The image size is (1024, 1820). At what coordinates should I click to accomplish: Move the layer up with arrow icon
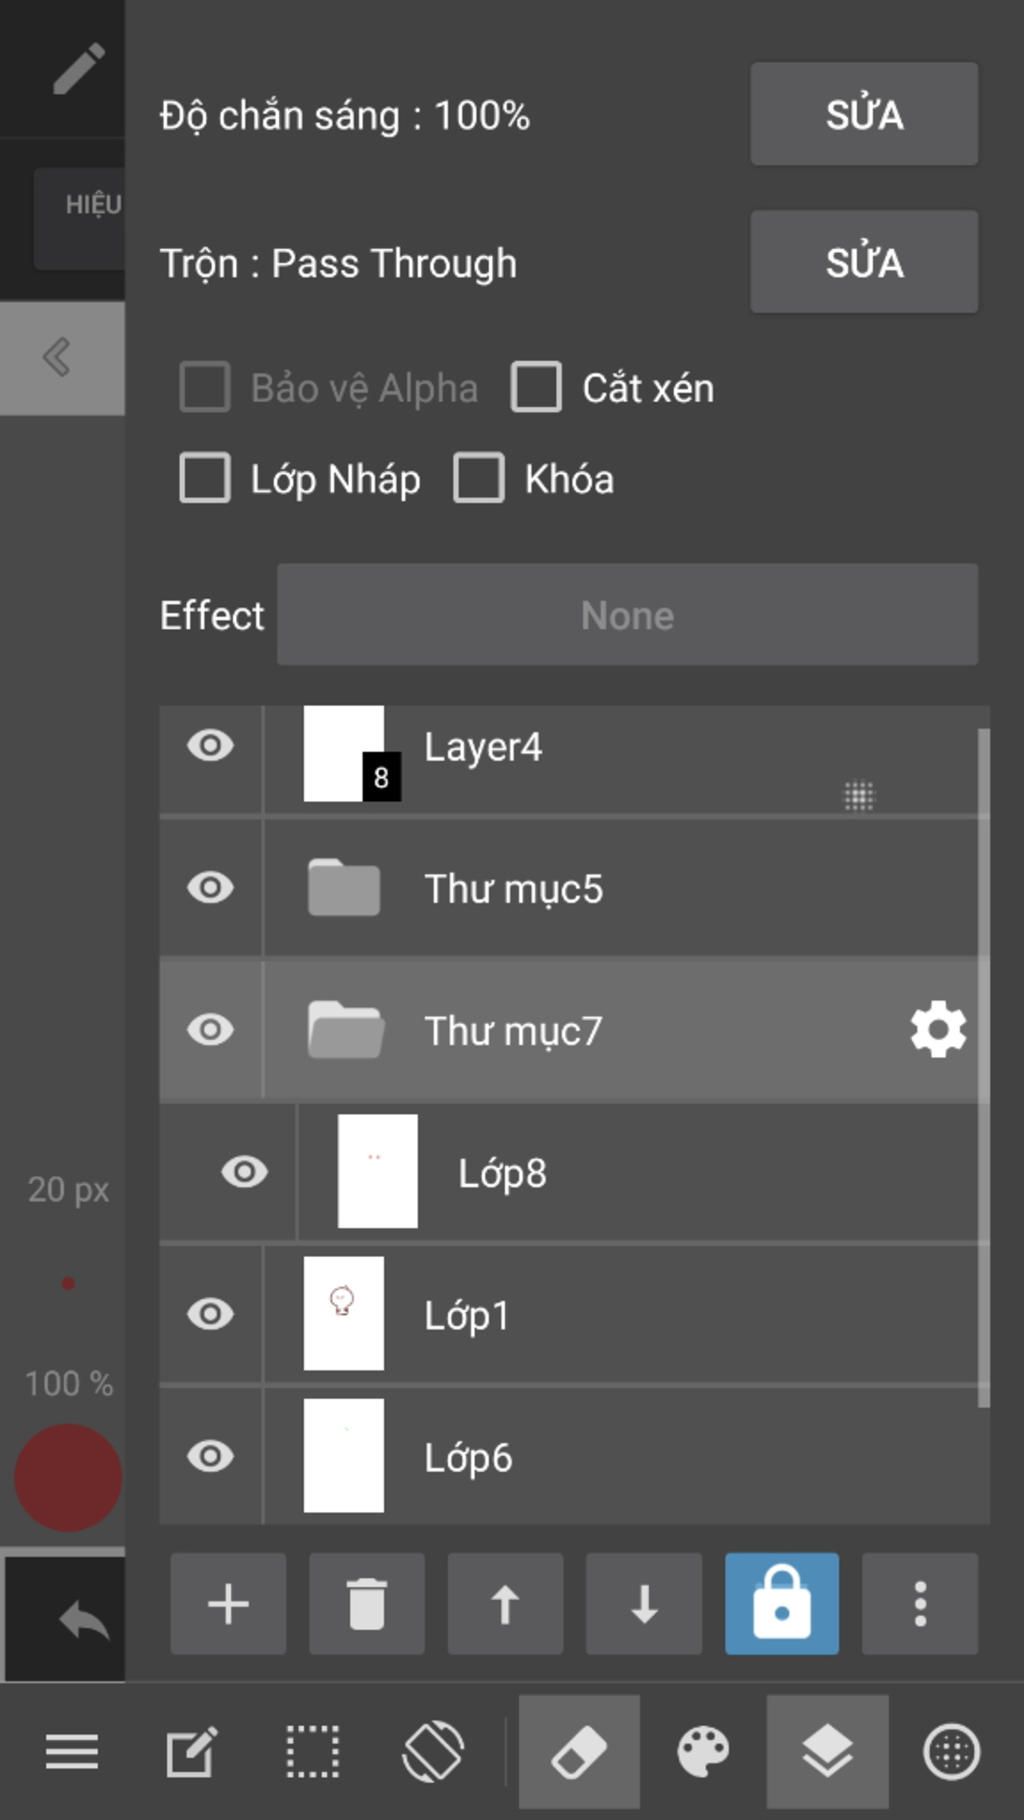(505, 1603)
